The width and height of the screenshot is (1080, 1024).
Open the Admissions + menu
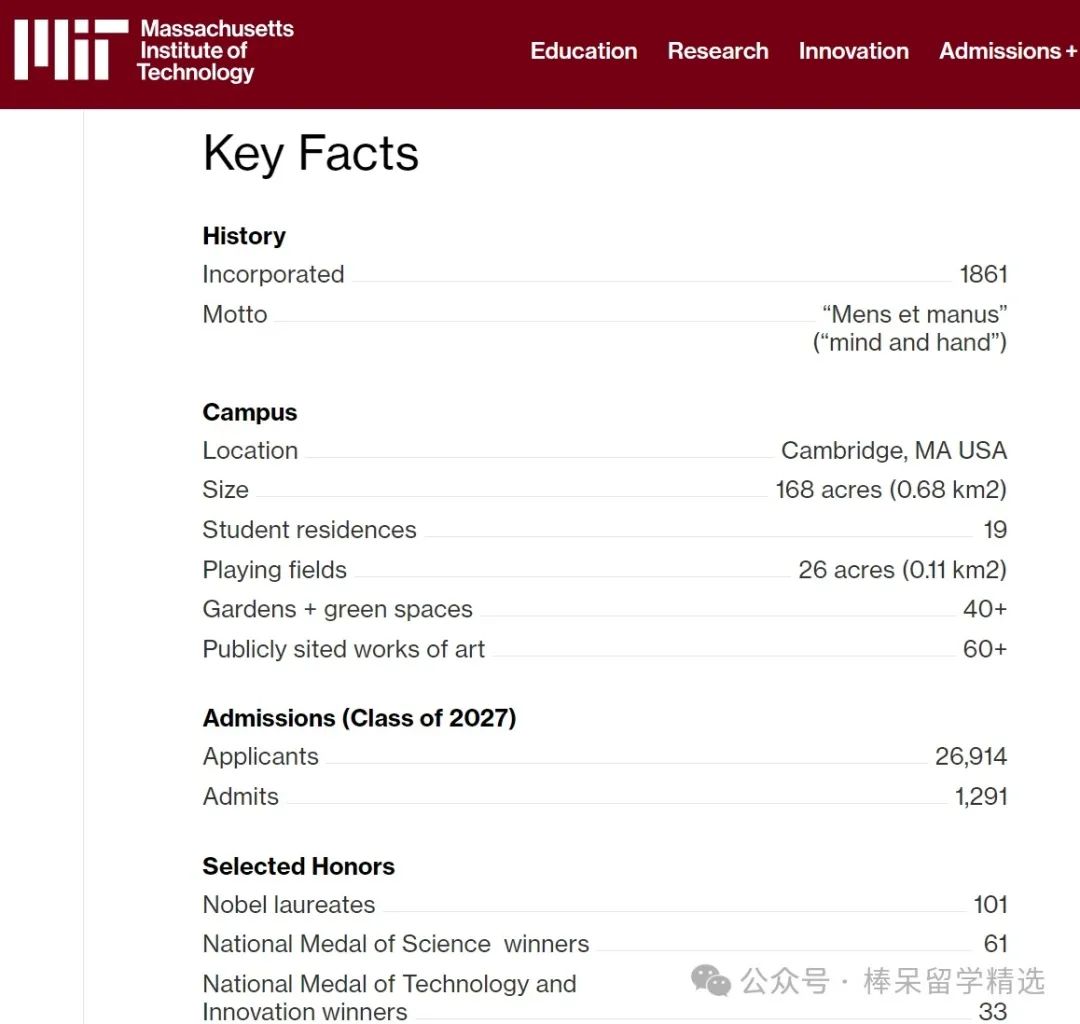pyautogui.click(x=1008, y=51)
